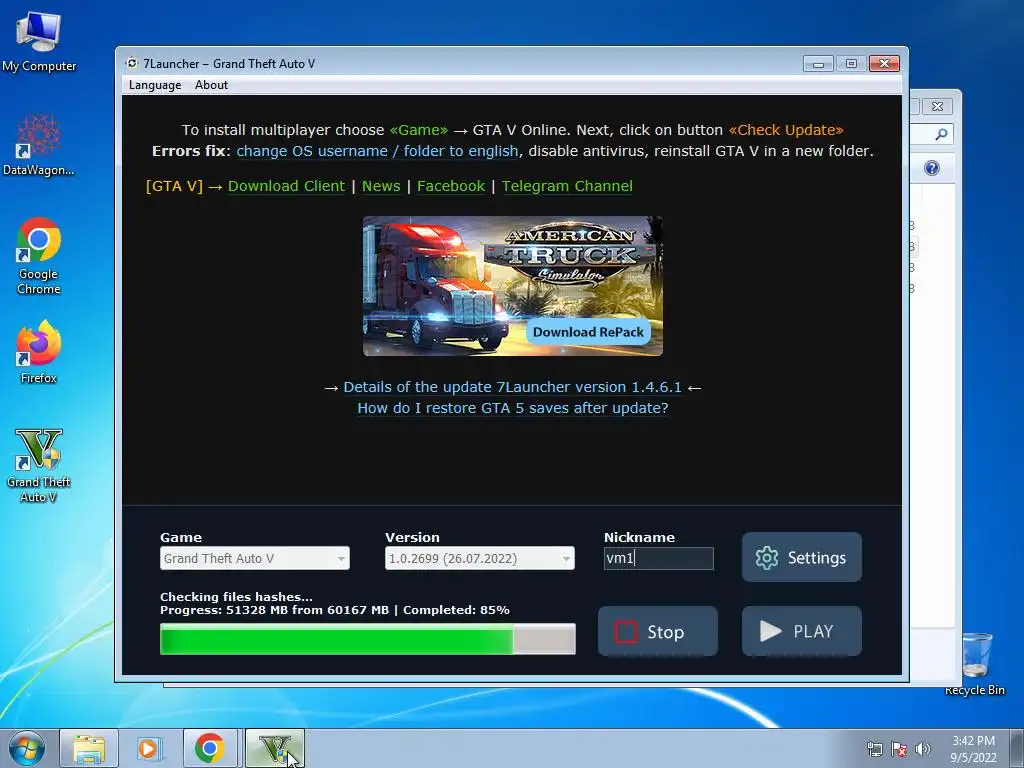Open Grand Theft Auto V desktop shortcut

pyautogui.click(x=39, y=465)
